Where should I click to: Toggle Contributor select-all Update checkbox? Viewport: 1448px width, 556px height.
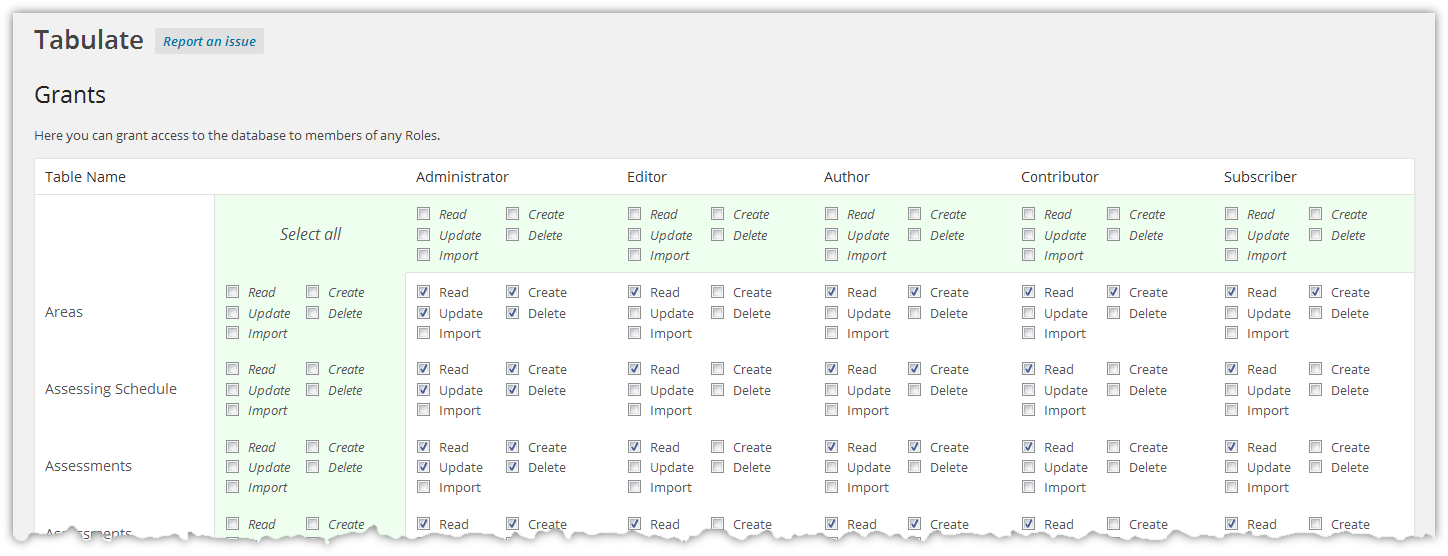(x=1029, y=235)
